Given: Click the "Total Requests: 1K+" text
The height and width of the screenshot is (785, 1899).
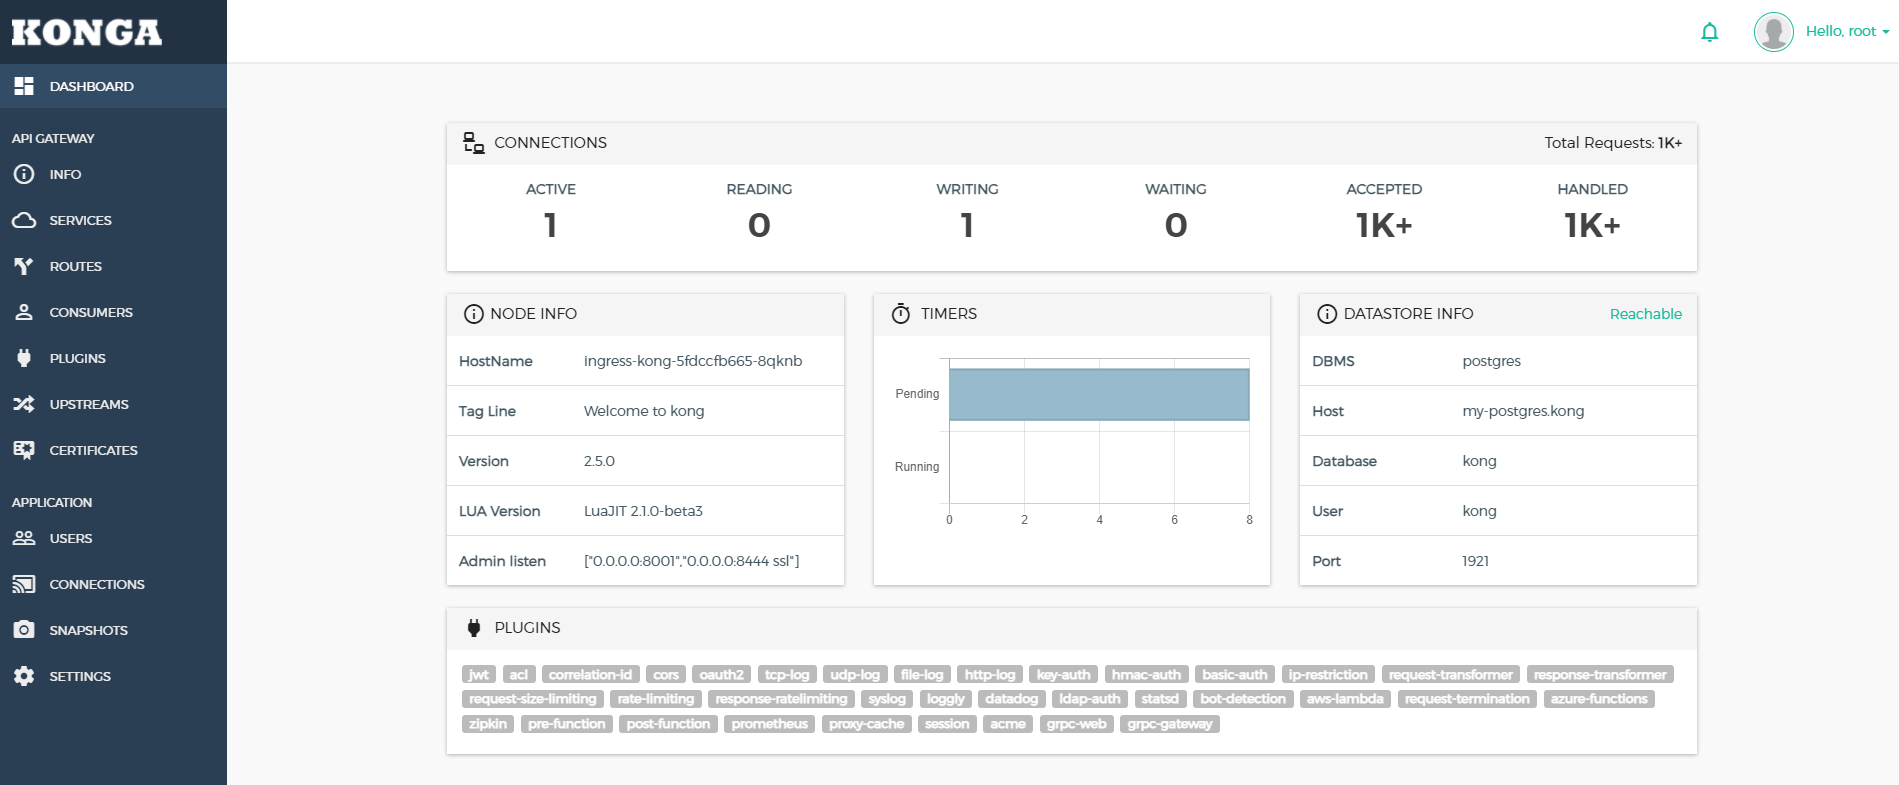Looking at the screenshot, I should [1613, 143].
